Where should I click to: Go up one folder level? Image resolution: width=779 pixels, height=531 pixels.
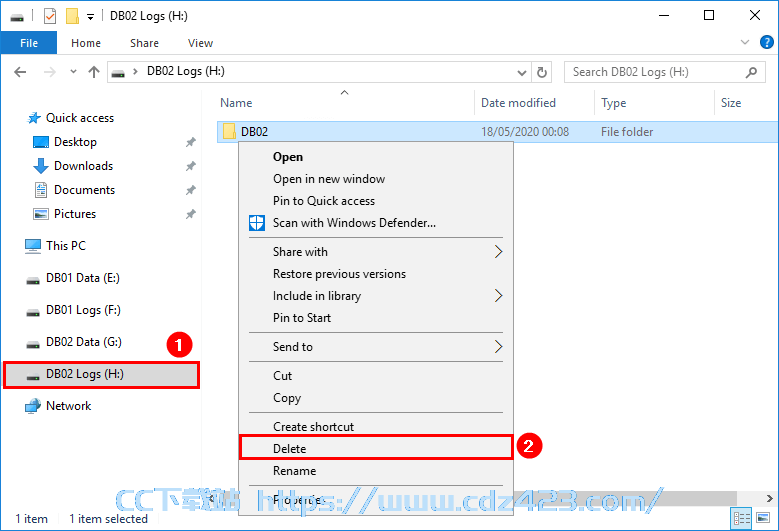[x=94, y=72]
